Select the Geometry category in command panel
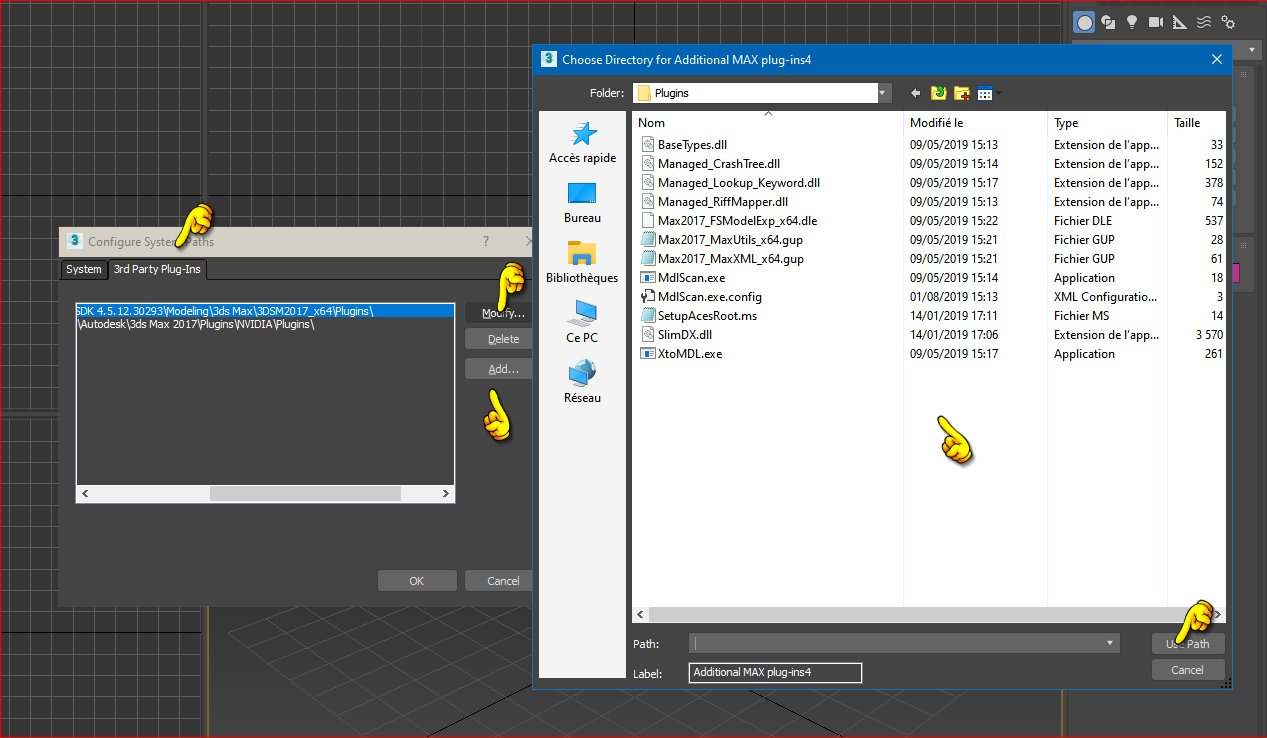Screen dimensions: 1267x738 (x=1084, y=22)
